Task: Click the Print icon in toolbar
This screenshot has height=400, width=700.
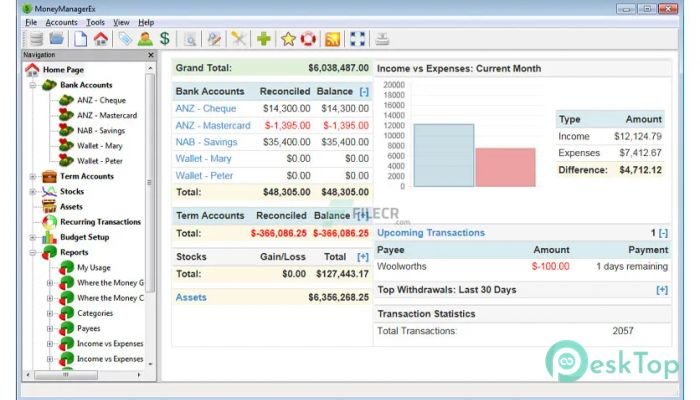Action: 382,39
